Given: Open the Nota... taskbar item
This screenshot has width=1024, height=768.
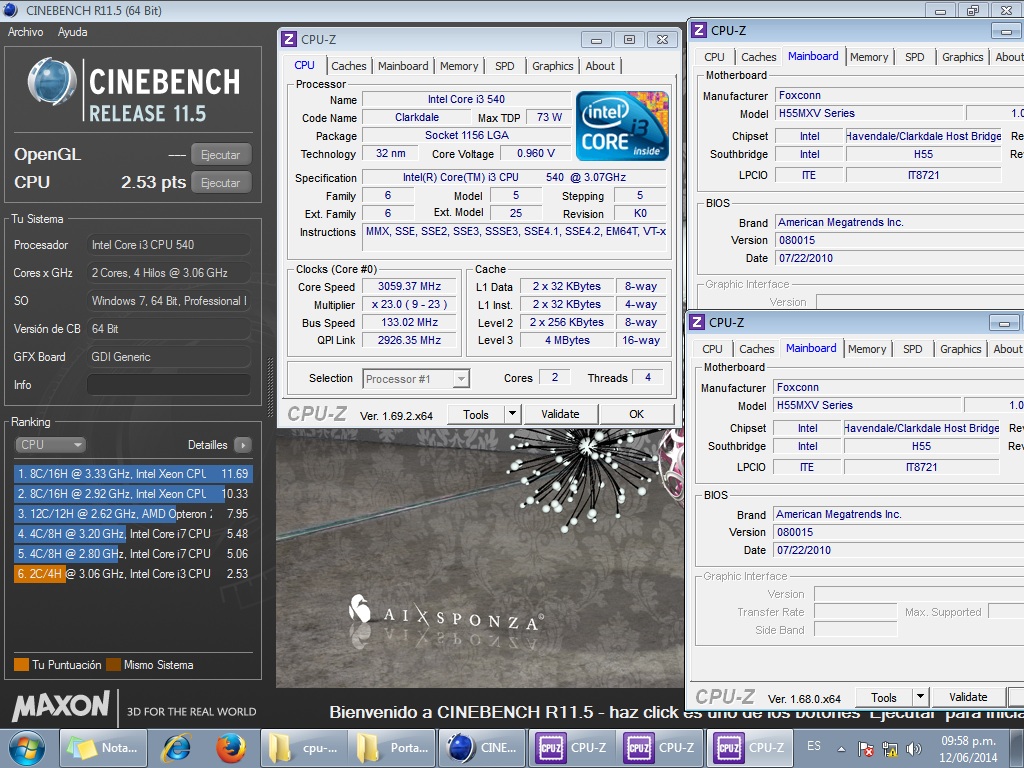Looking at the screenshot, I should click(x=104, y=748).
